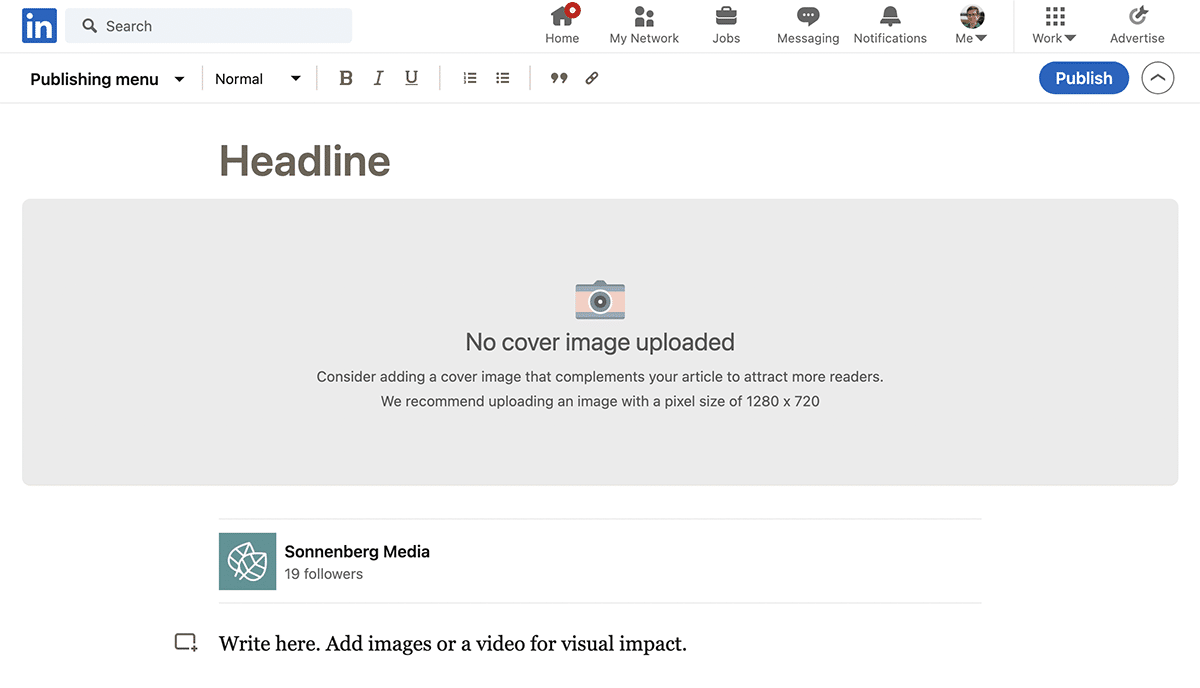
Task: Open My Network page
Action: click(644, 17)
